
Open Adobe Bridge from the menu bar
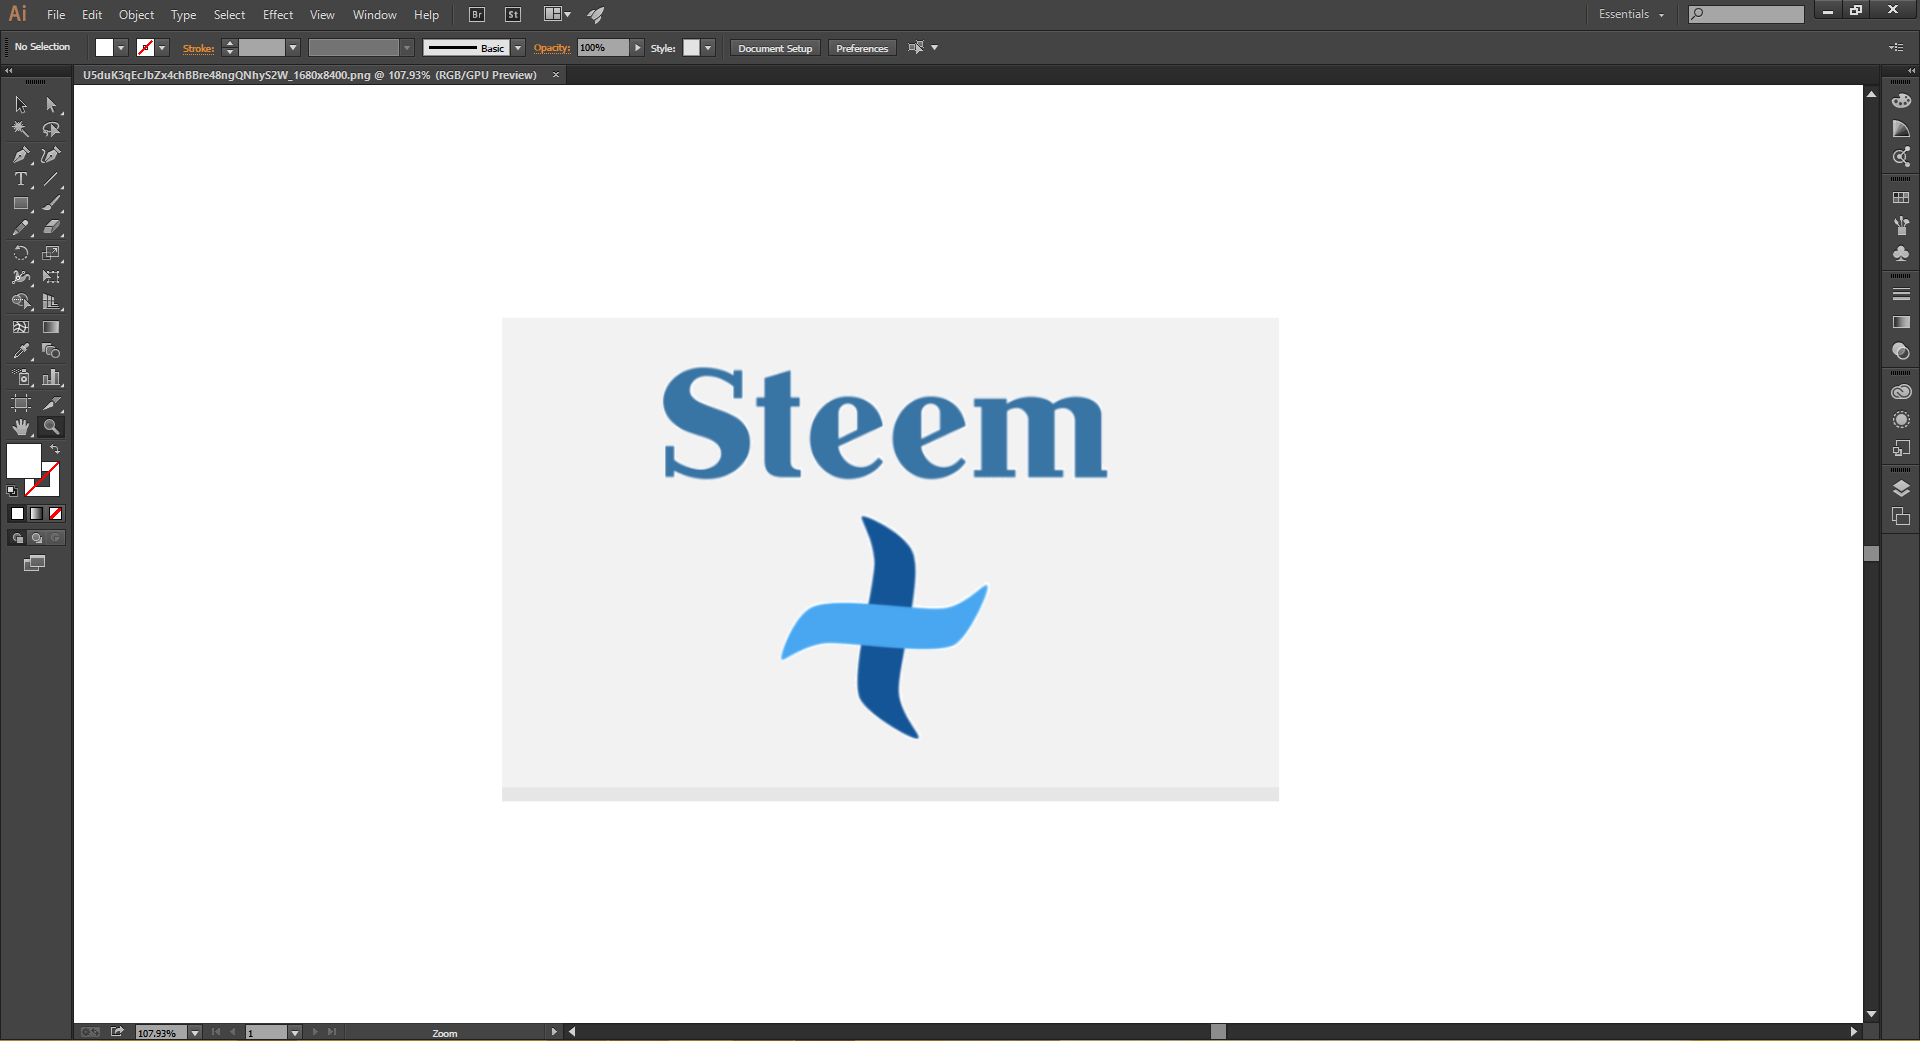click(477, 15)
